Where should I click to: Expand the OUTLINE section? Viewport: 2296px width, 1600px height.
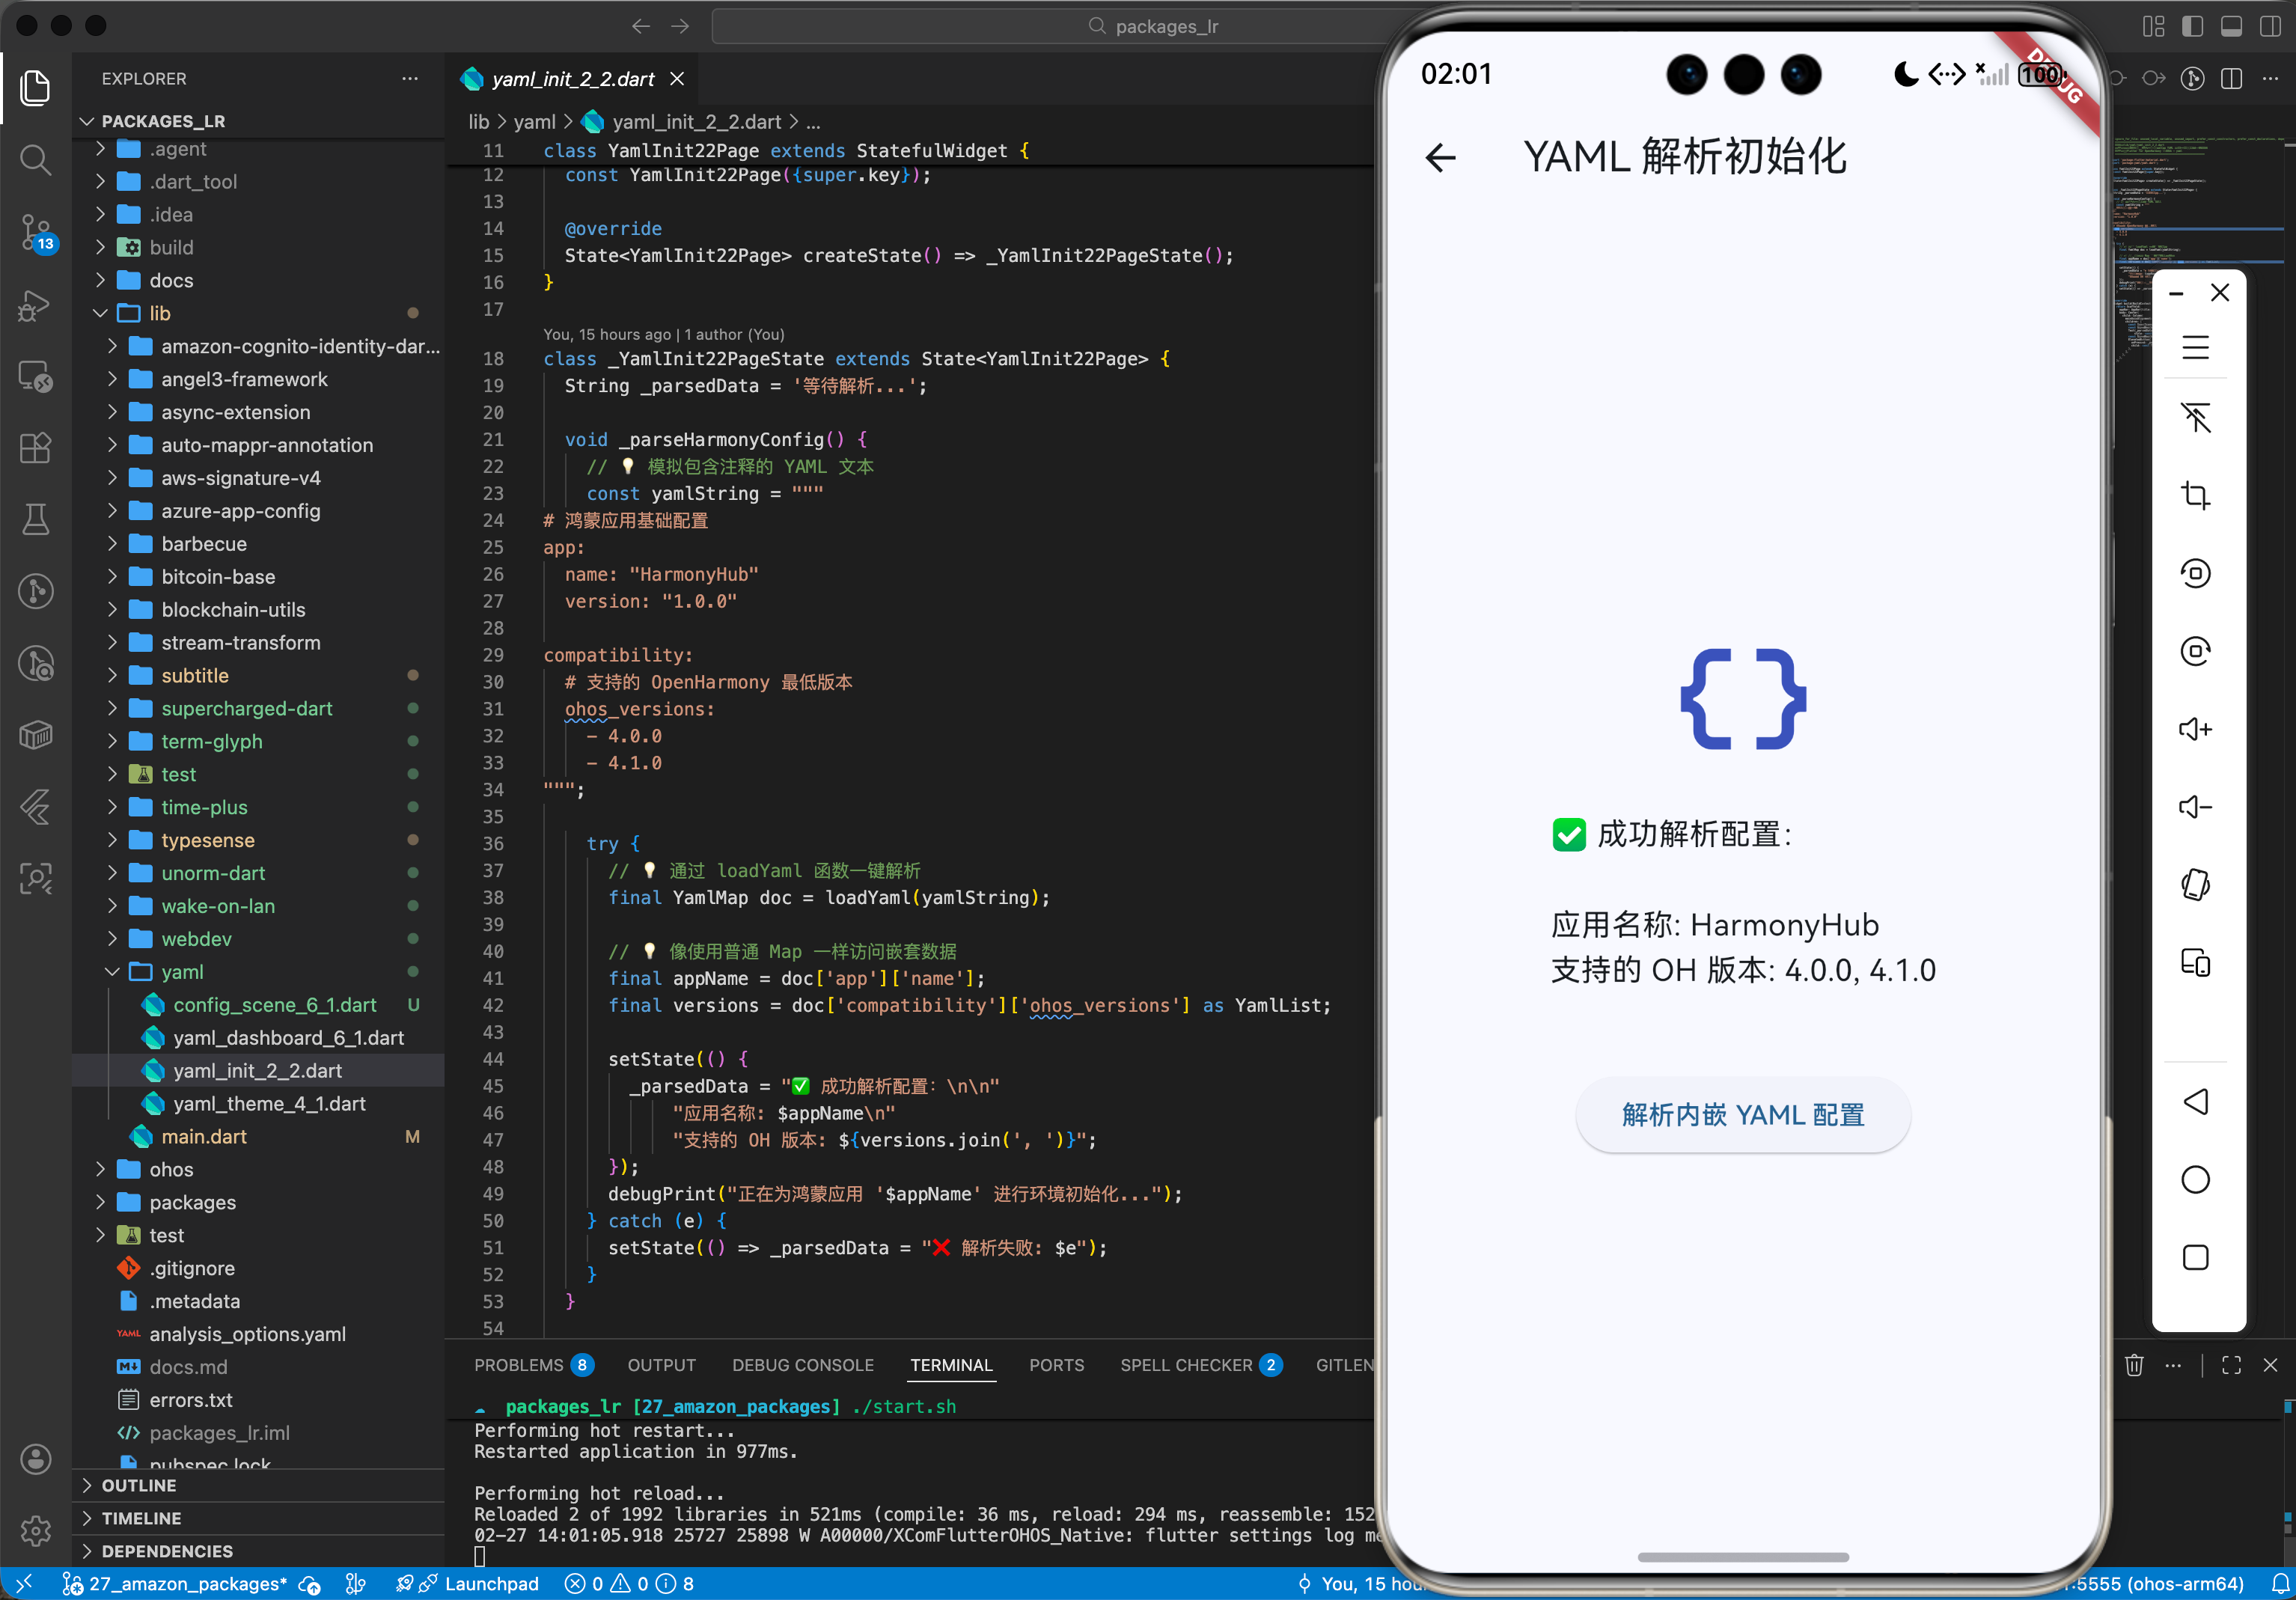pyautogui.click(x=139, y=1486)
